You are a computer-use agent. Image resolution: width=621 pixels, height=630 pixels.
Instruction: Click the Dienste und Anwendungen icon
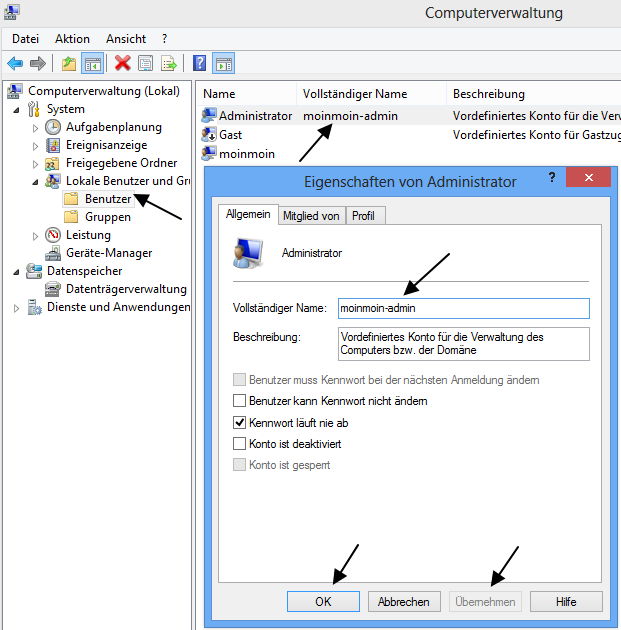tap(34, 307)
